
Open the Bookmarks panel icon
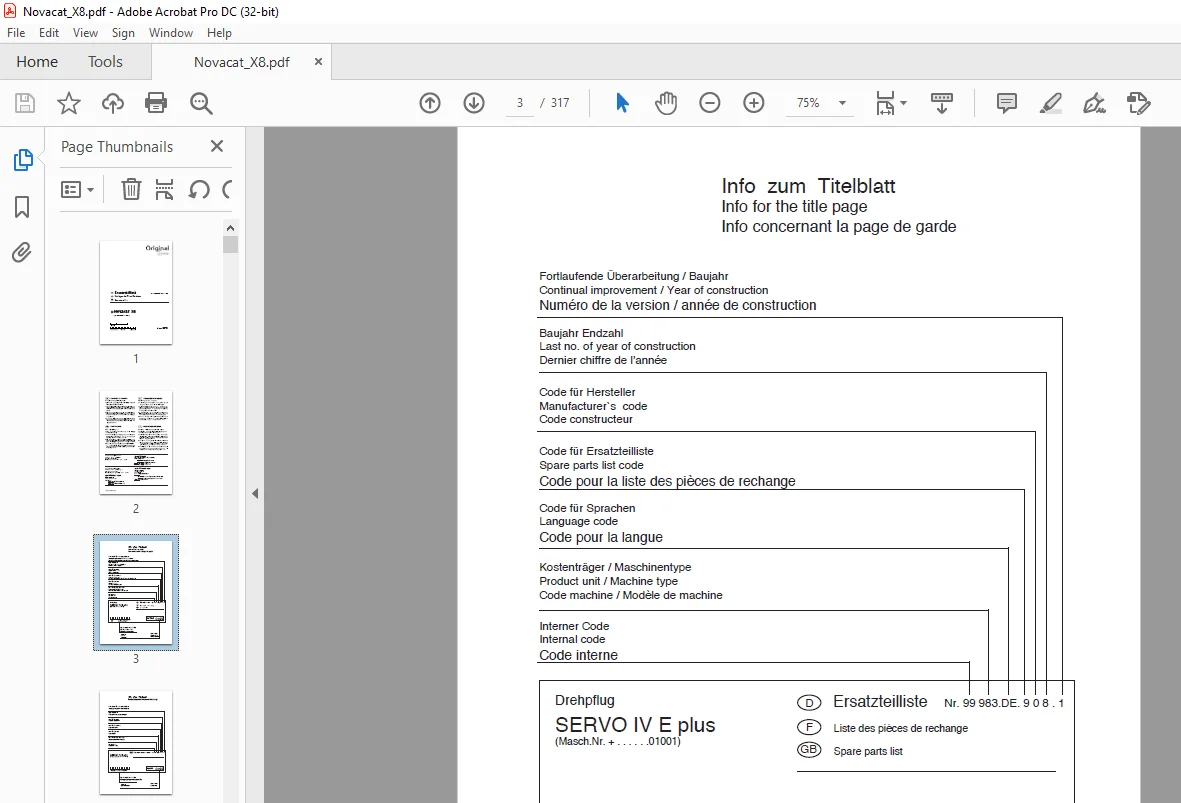click(x=23, y=206)
